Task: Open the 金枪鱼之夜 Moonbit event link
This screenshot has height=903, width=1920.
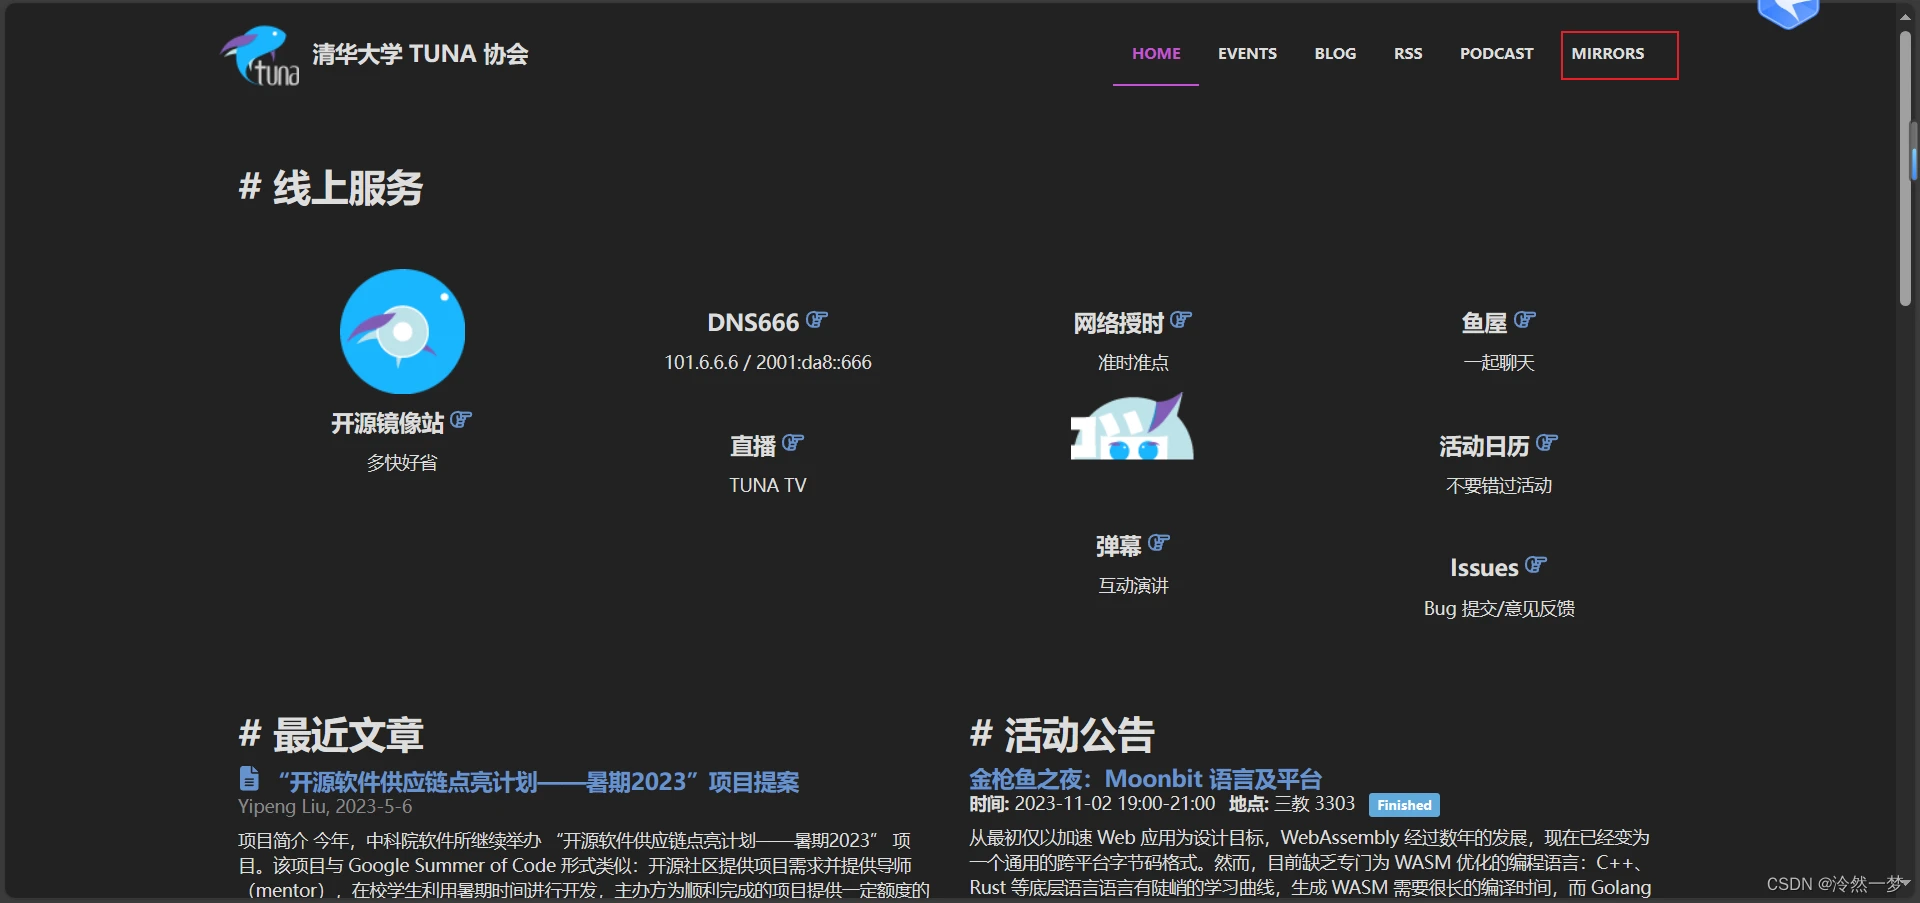Action: coord(1145,779)
